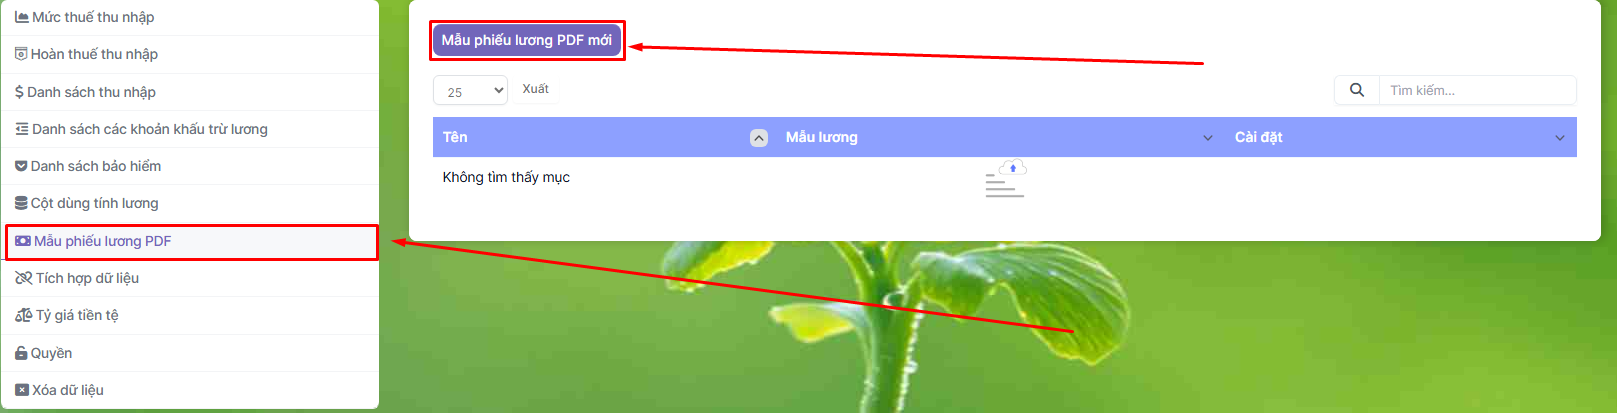Click the database icon for Cột dùng tính lương
Viewport: 1617px width, 413px height.
21,203
